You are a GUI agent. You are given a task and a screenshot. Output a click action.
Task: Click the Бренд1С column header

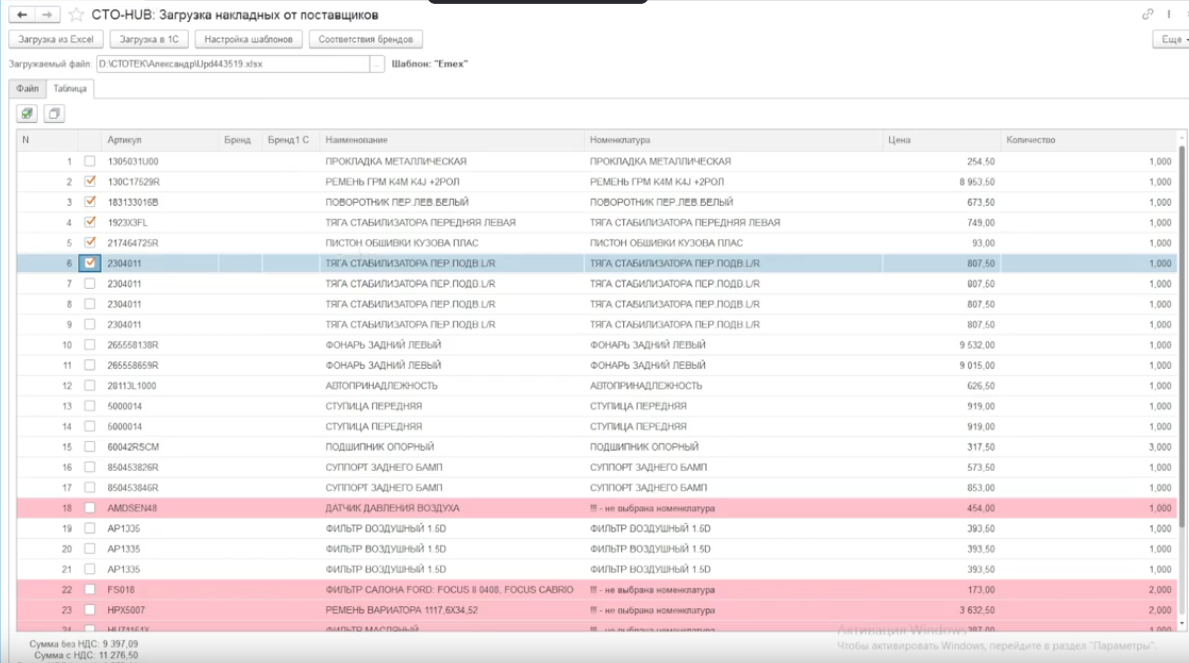click(x=290, y=140)
